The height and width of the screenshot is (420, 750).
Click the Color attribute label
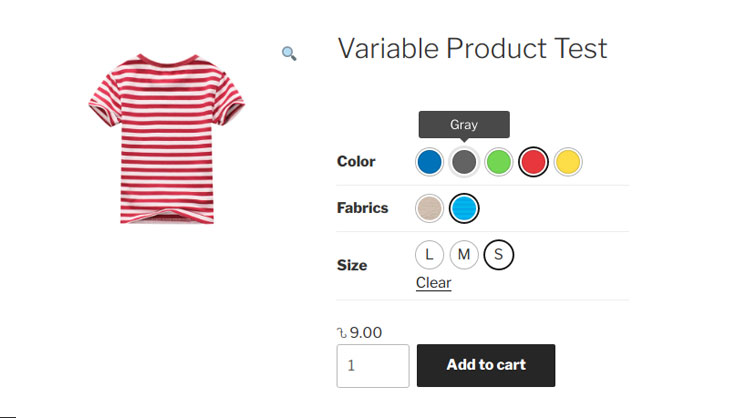click(x=356, y=162)
